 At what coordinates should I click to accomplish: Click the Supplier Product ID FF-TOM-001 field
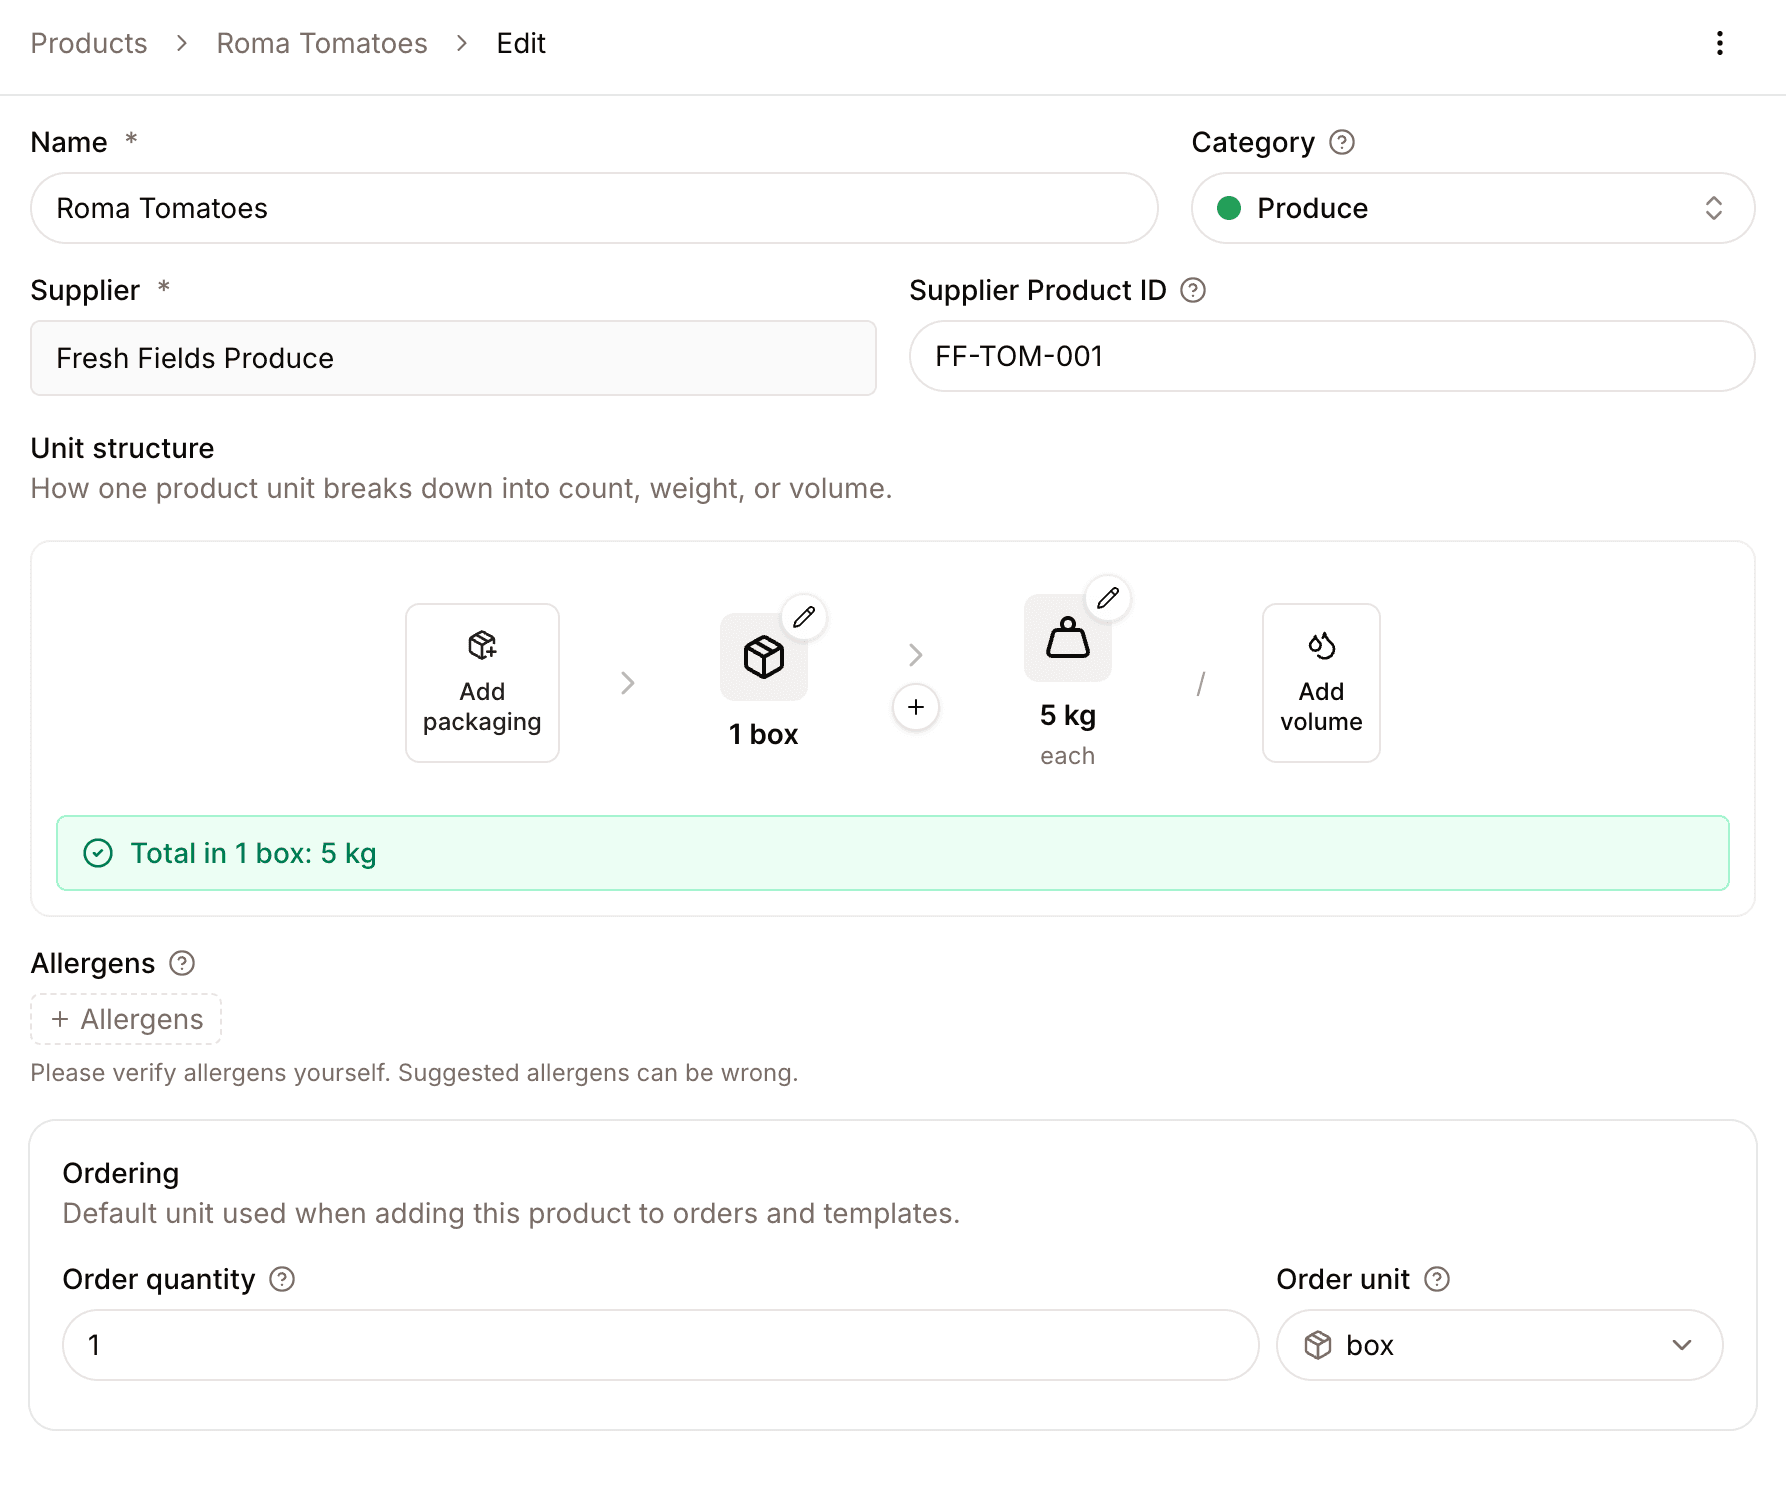[1332, 356]
